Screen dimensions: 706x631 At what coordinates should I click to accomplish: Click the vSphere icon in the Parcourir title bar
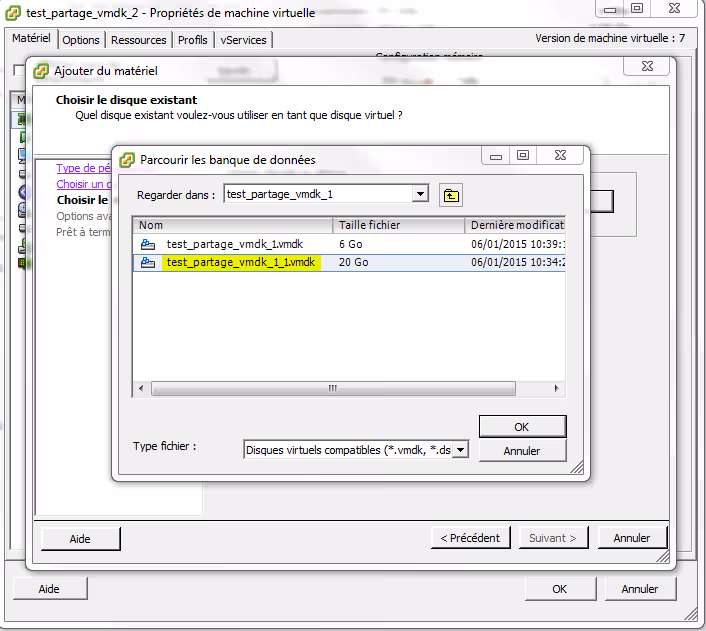point(127,159)
